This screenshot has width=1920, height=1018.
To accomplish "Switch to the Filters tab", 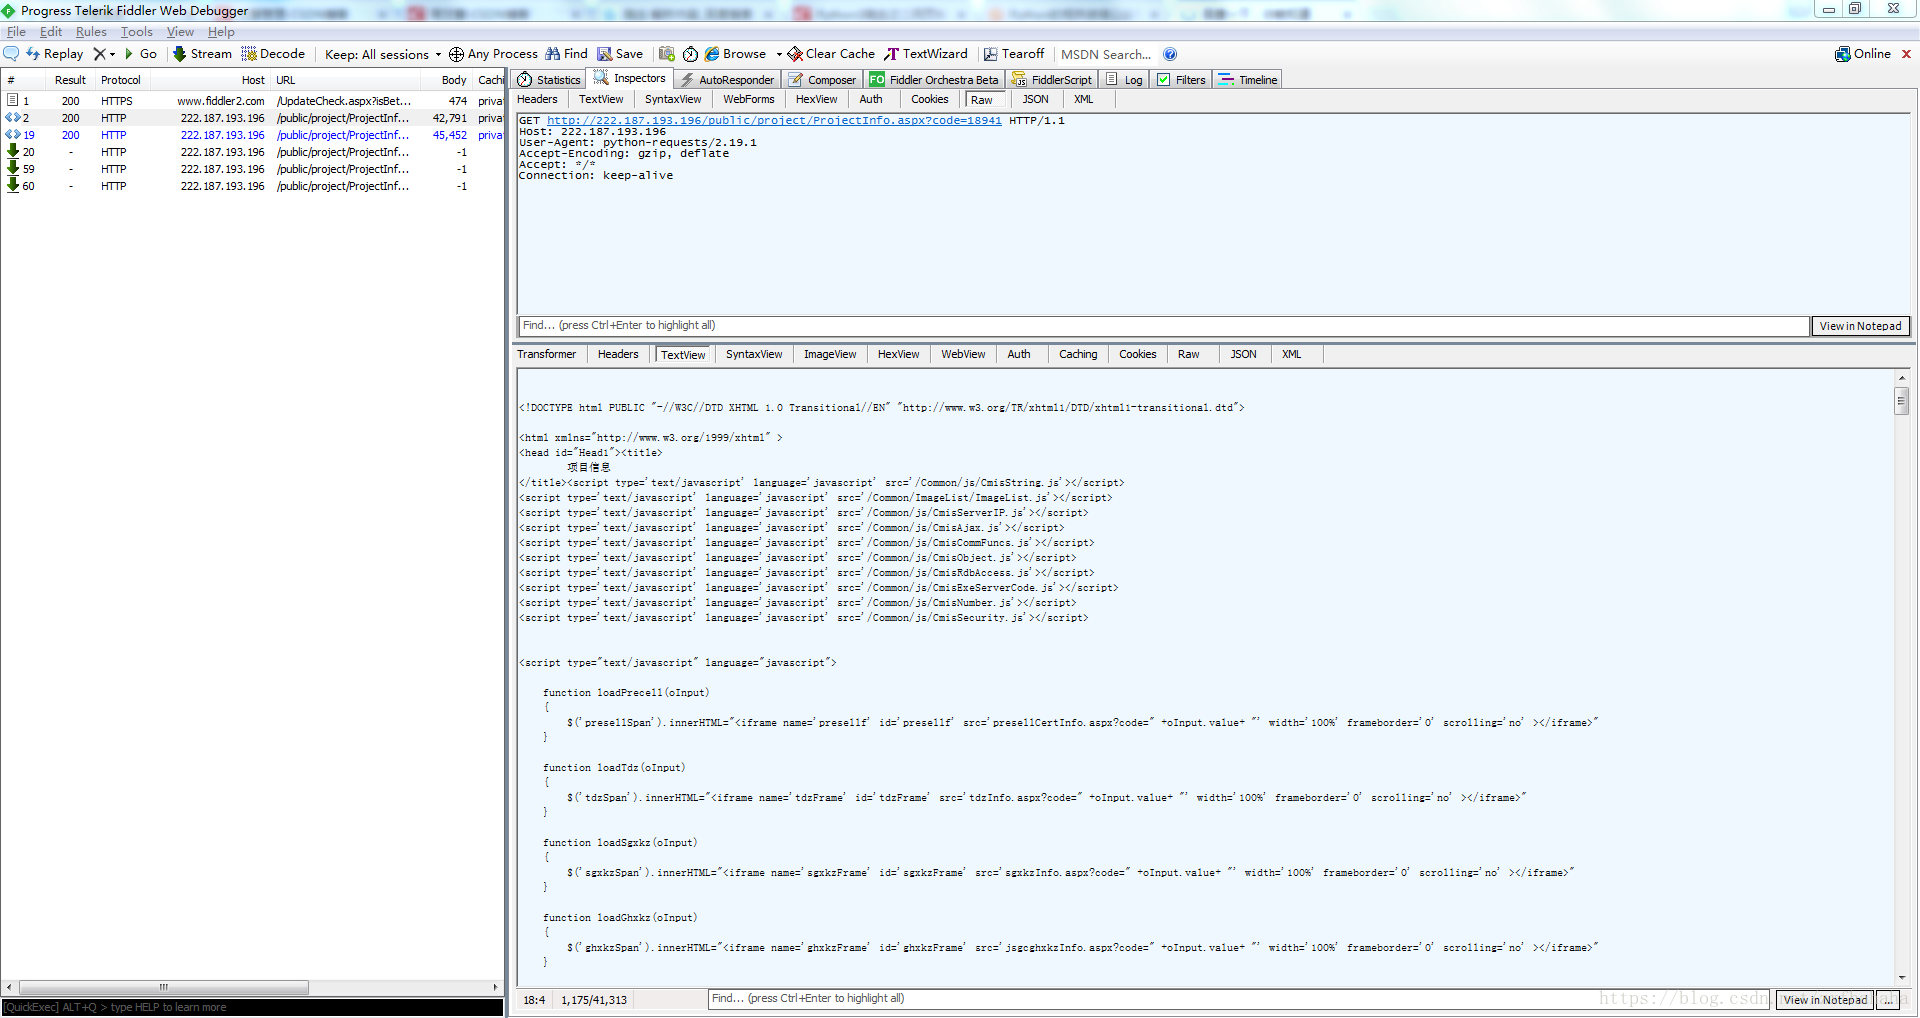I will pos(1181,80).
